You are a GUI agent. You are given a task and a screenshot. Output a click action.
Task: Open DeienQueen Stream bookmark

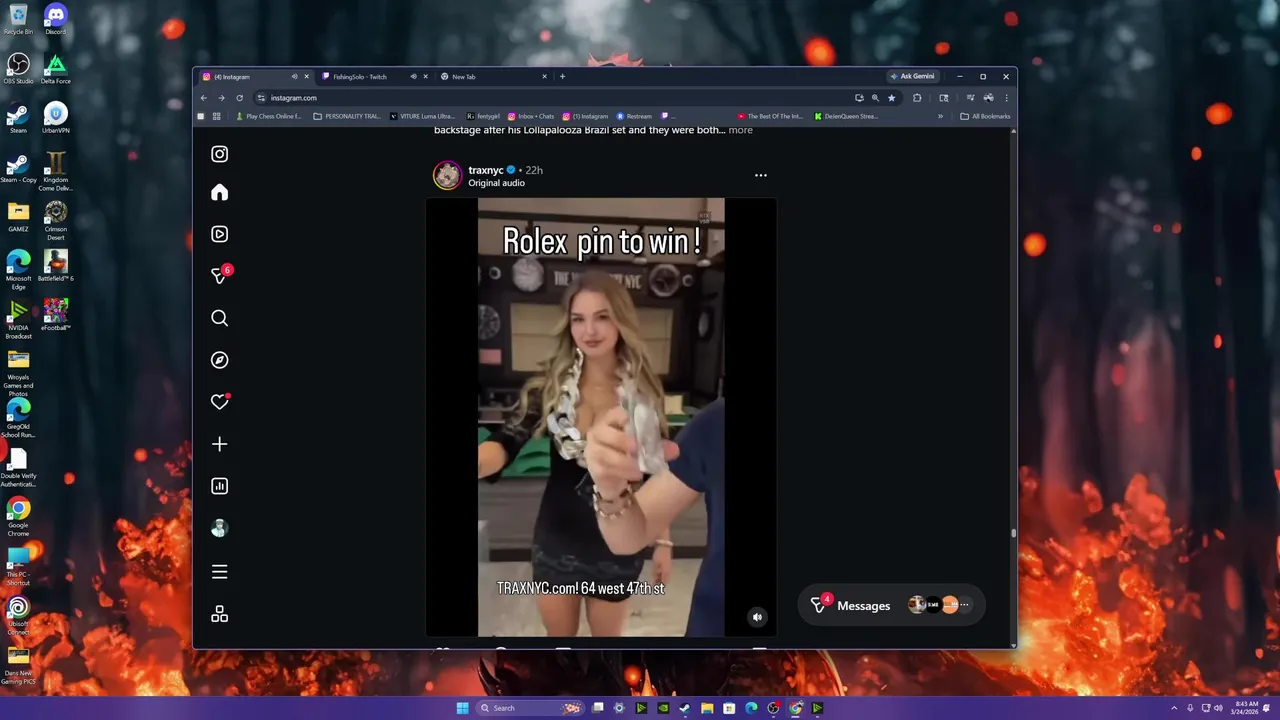[846, 116]
